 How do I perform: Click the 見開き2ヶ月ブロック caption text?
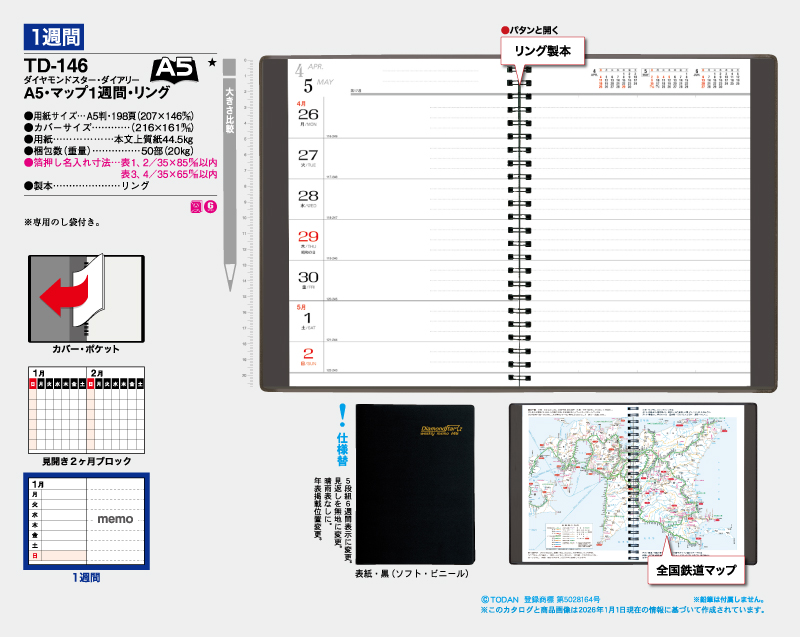[86, 461]
